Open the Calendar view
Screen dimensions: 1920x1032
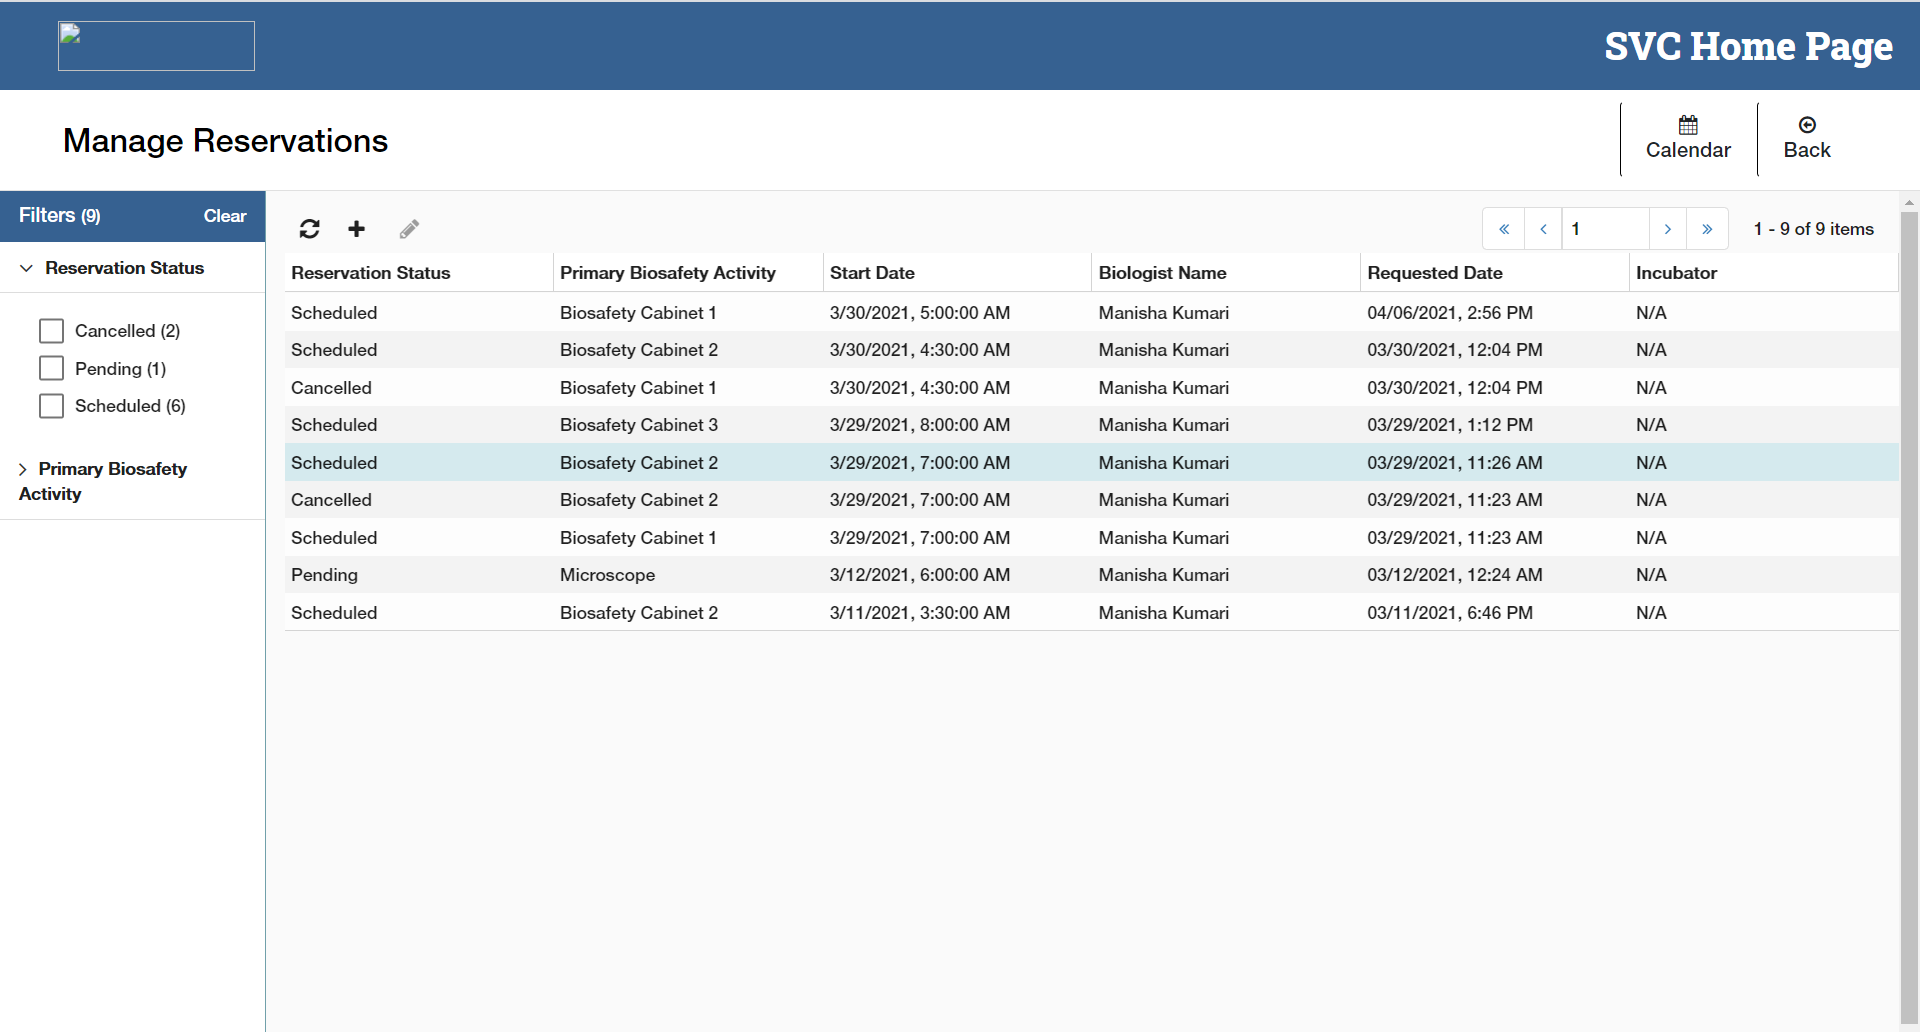tap(1687, 138)
